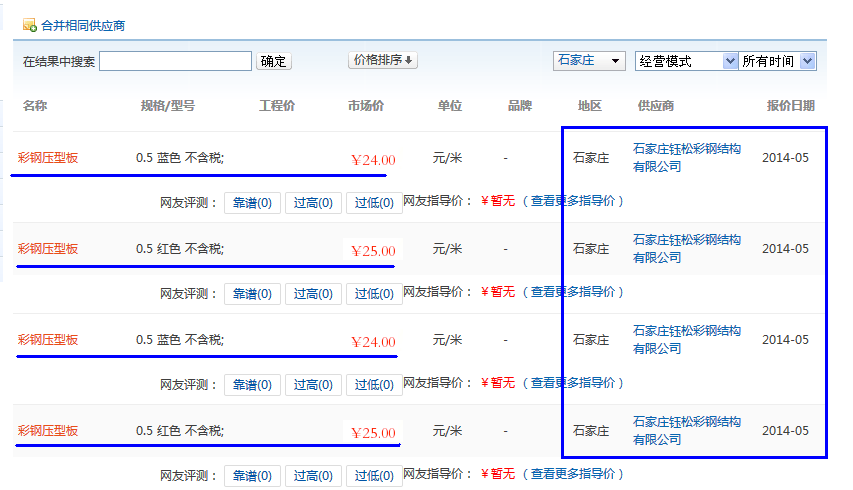Image resolution: width=853 pixels, height=490 pixels.
Task: Click the first row's 0.5 蓝色 不含税 spec
Action: 180,158
